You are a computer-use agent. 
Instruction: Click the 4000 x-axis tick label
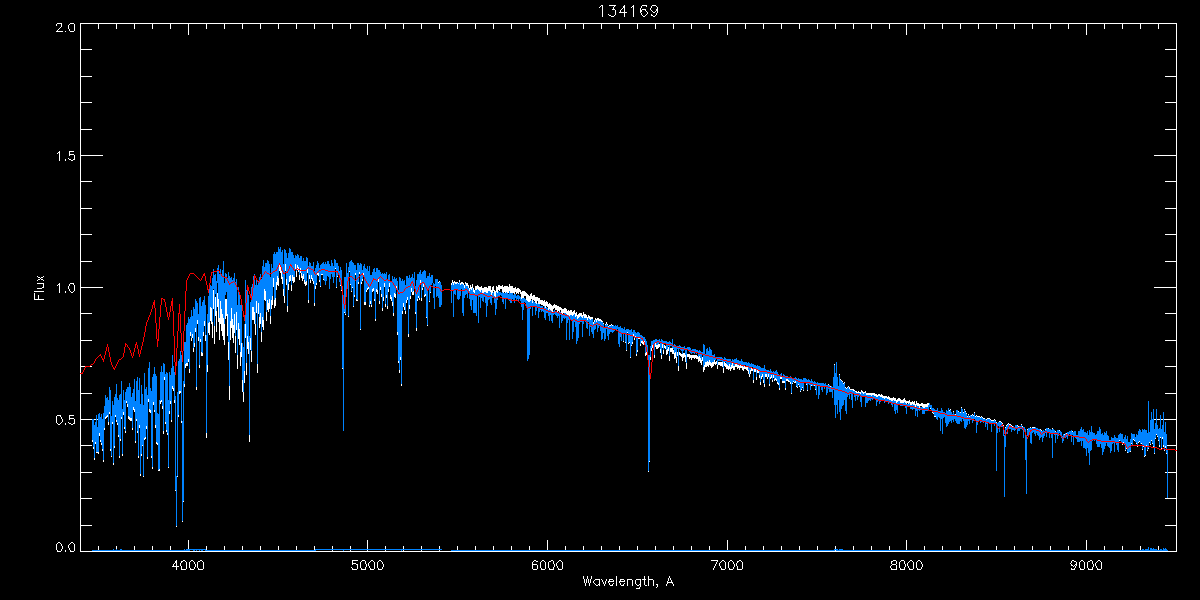[188, 564]
